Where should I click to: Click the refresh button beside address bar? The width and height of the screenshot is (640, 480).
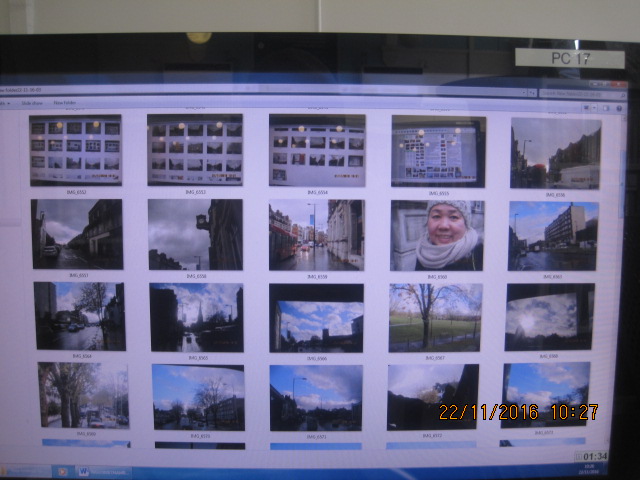click(532, 93)
